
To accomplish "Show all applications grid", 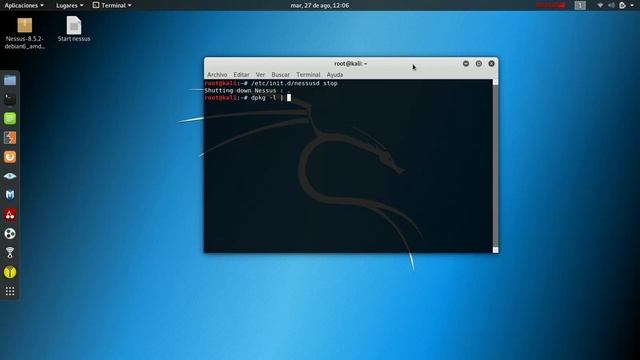I will pos(10,291).
